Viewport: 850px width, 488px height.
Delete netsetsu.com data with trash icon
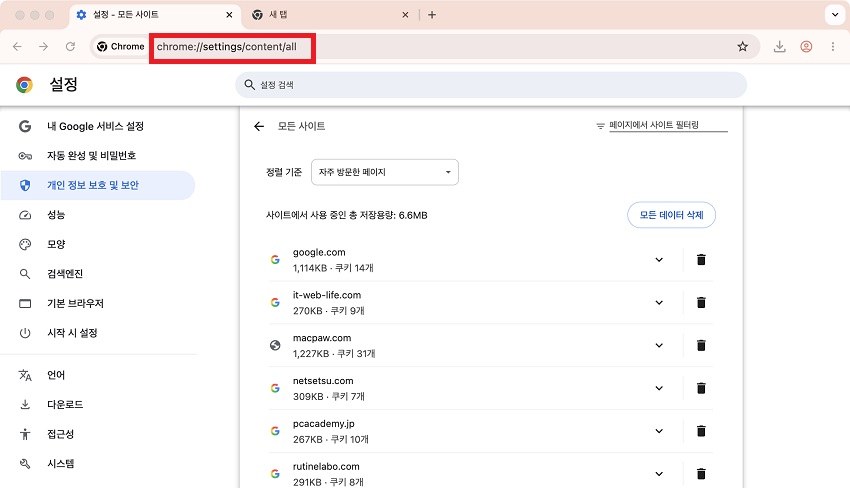(x=701, y=388)
